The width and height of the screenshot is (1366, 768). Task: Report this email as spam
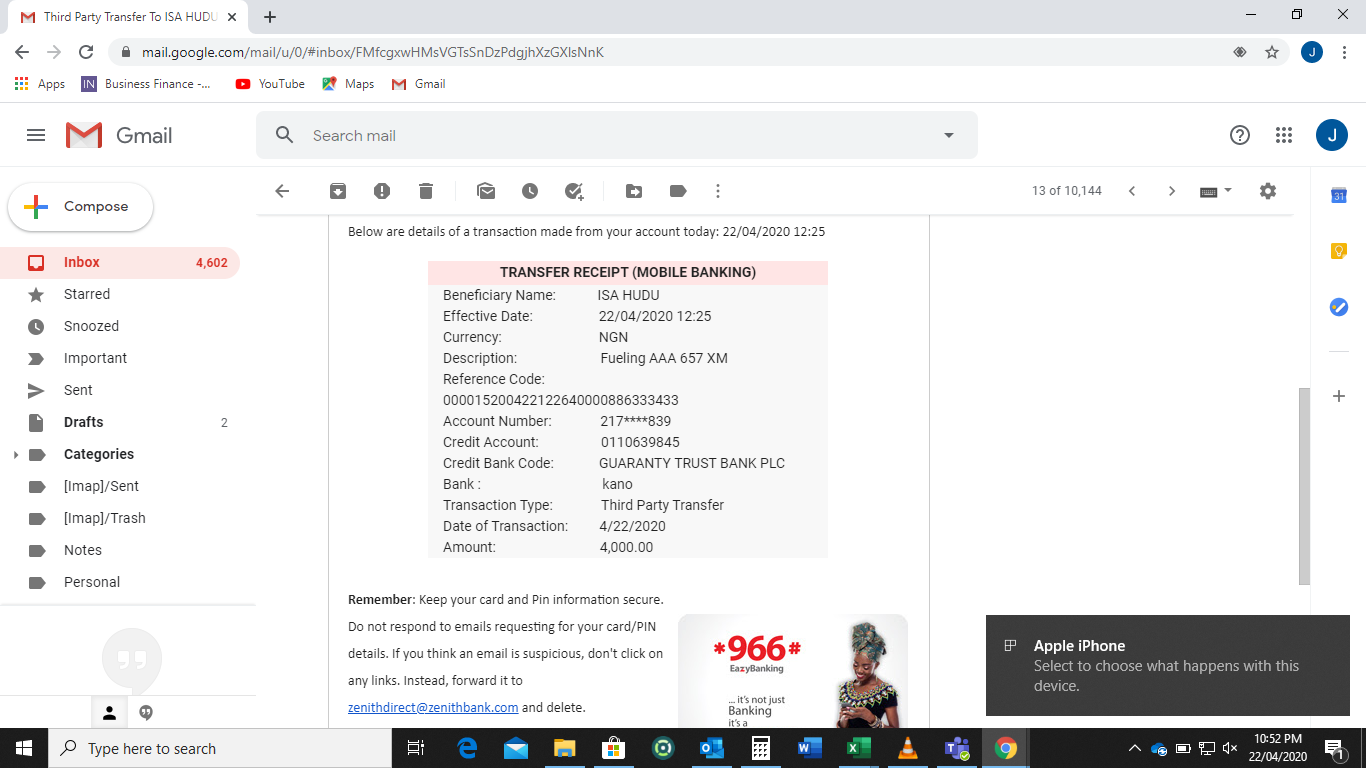pos(382,191)
